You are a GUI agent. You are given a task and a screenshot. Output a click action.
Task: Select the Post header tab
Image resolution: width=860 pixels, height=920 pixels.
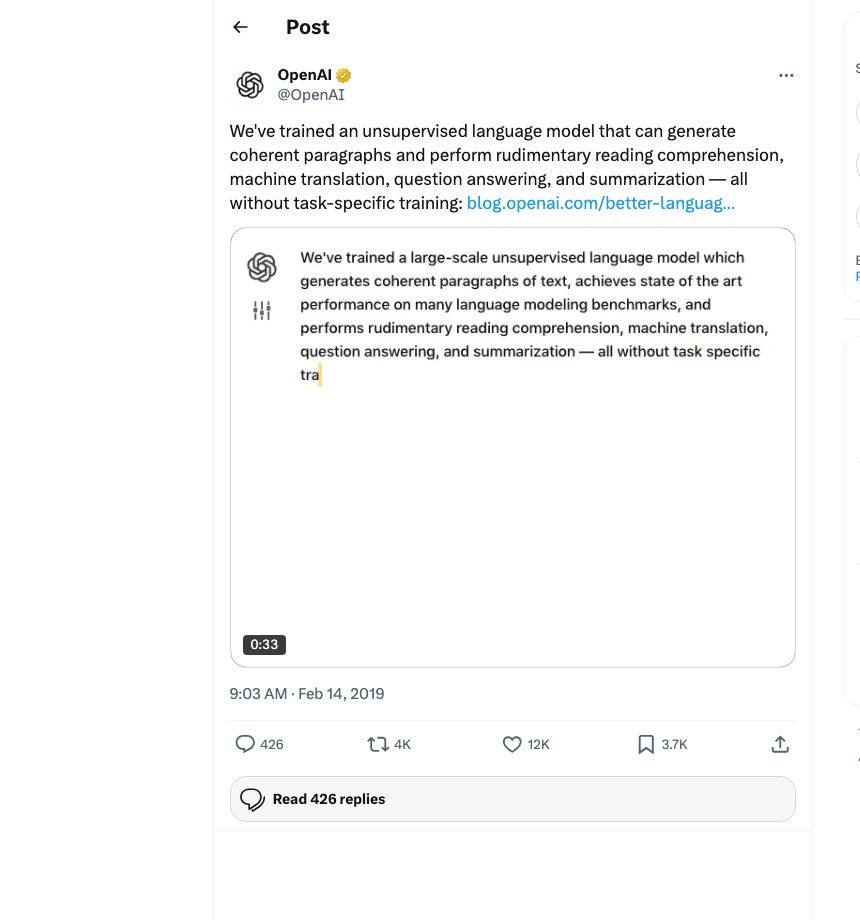click(x=307, y=27)
